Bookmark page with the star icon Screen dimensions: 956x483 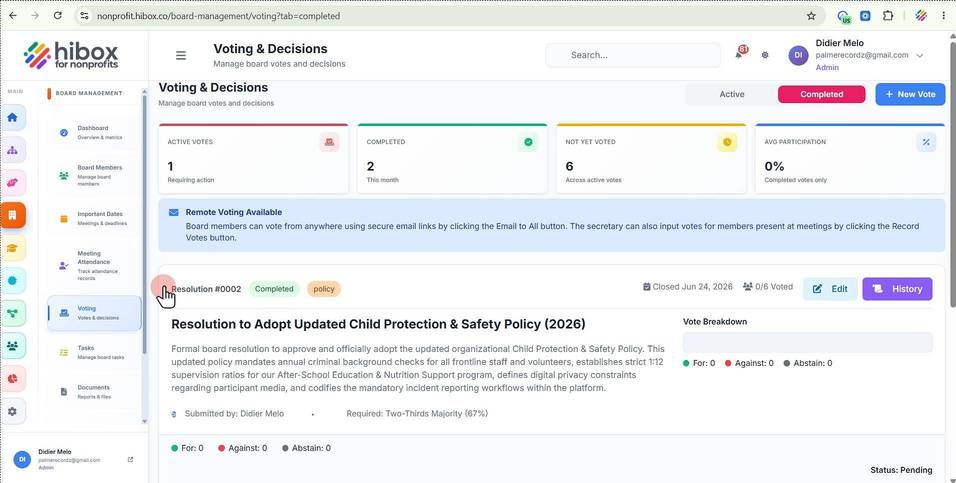coord(811,16)
